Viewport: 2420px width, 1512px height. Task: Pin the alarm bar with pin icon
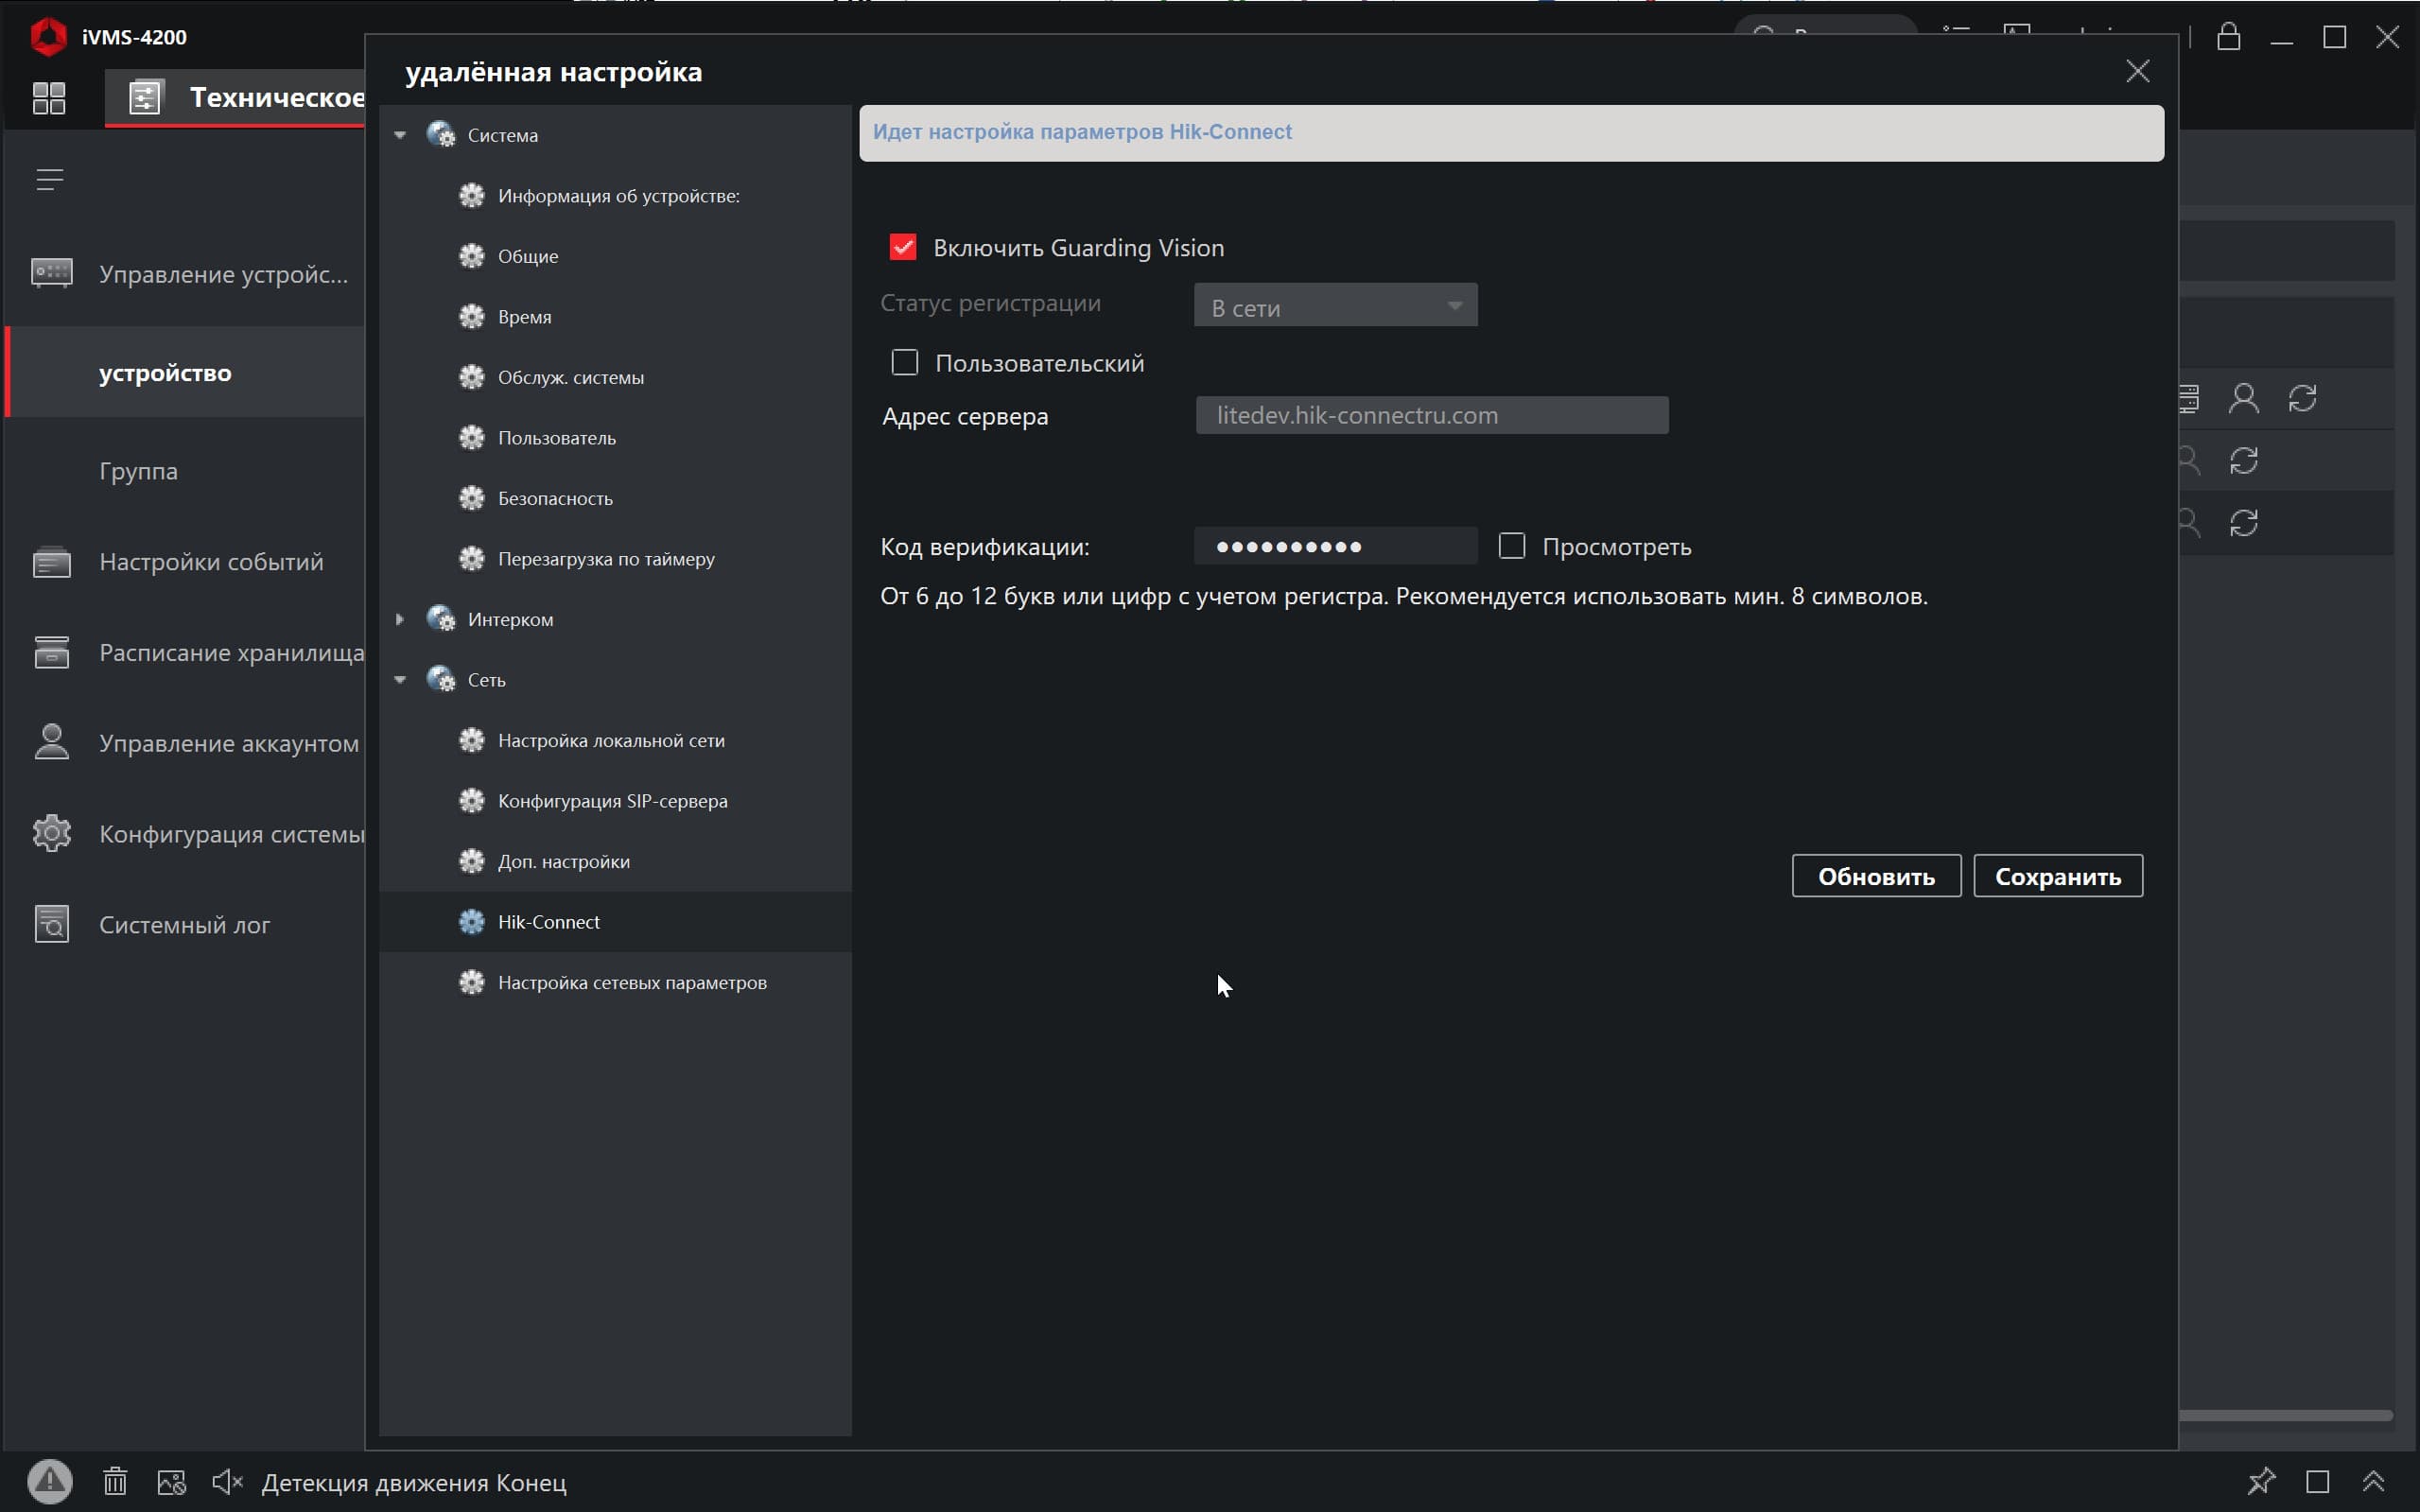[x=2261, y=1481]
